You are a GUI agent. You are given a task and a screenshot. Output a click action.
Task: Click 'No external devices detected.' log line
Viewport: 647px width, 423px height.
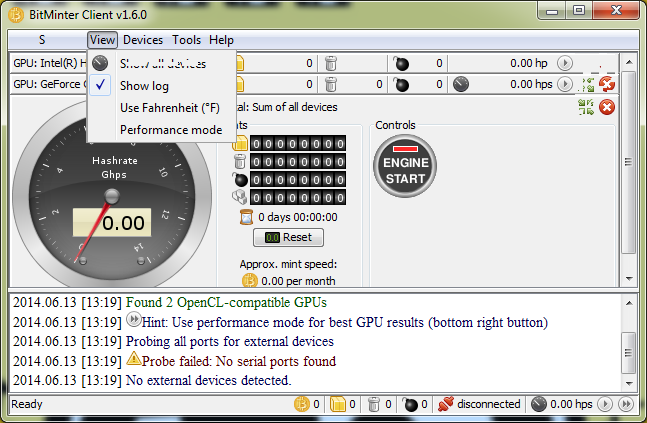[208, 380]
